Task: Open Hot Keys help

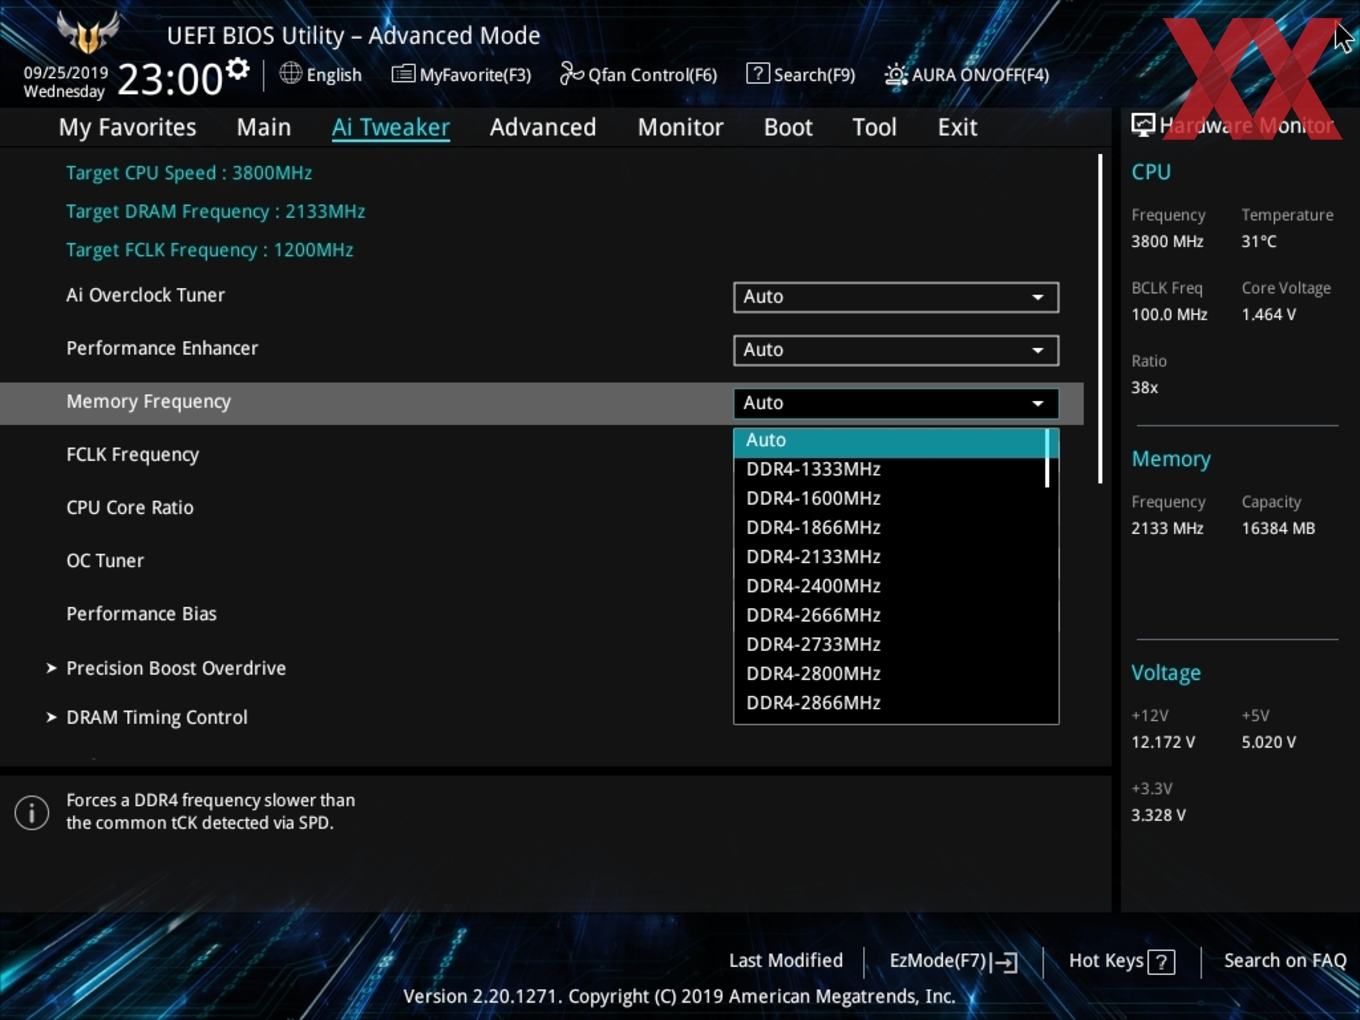Action: [1121, 961]
